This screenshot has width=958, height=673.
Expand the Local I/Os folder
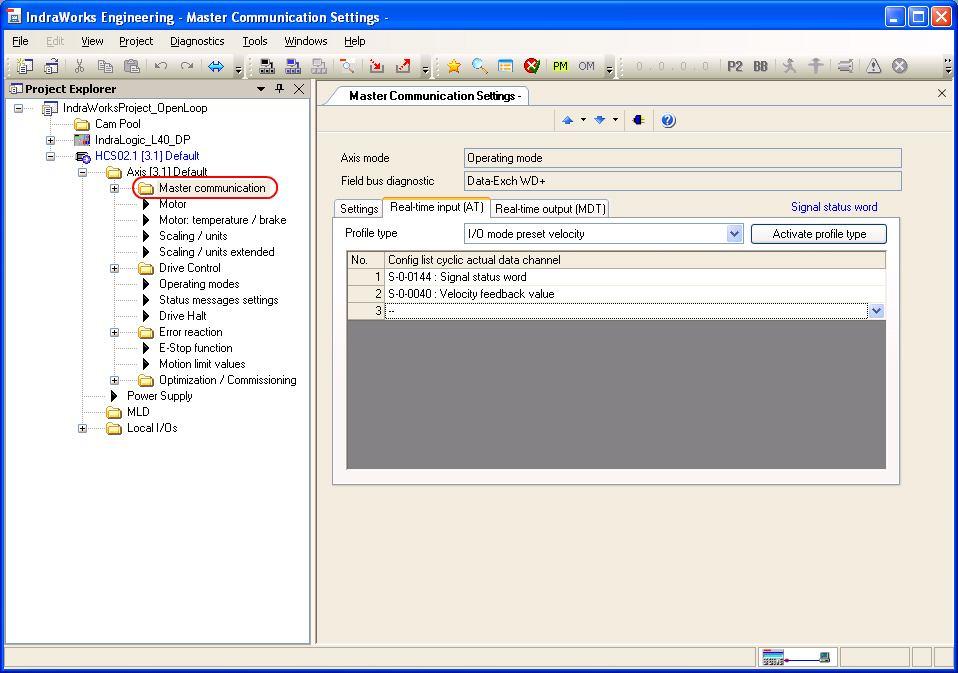pos(82,428)
